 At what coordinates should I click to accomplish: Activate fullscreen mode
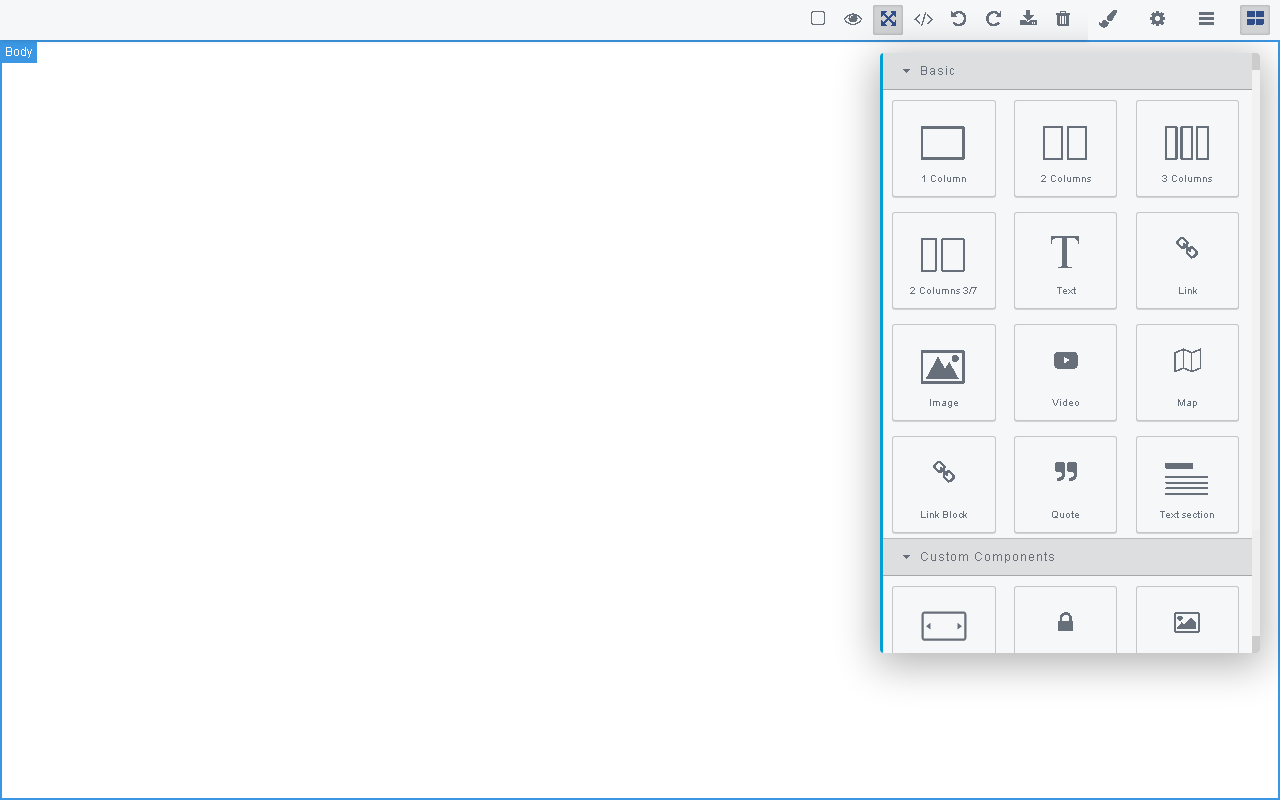pyautogui.click(x=887, y=19)
